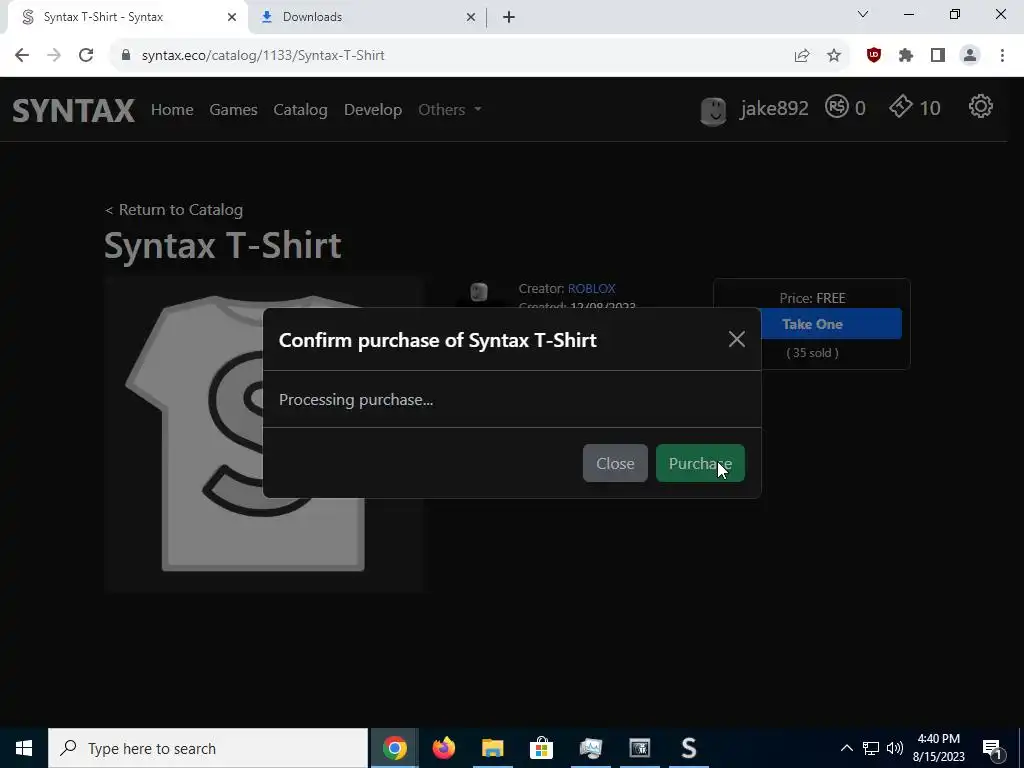Reload the page
This screenshot has height=768, width=1024.
86,56
